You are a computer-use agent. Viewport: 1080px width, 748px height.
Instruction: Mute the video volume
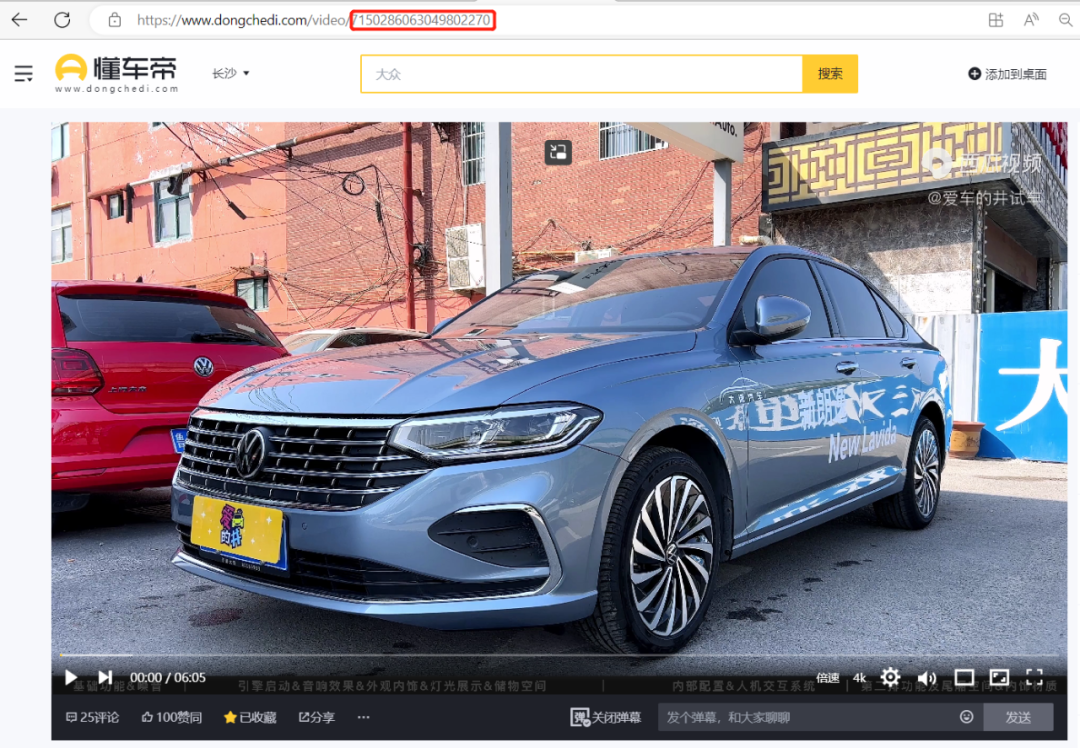pyautogui.click(x=927, y=678)
